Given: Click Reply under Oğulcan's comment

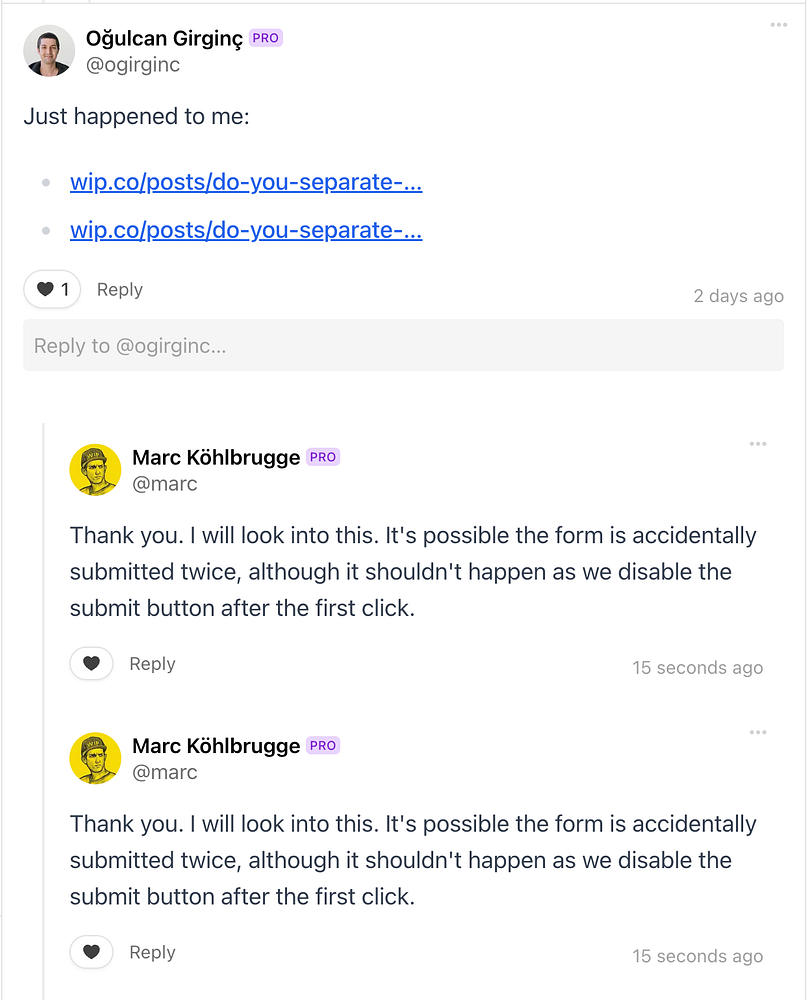Looking at the screenshot, I should [x=119, y=290].
